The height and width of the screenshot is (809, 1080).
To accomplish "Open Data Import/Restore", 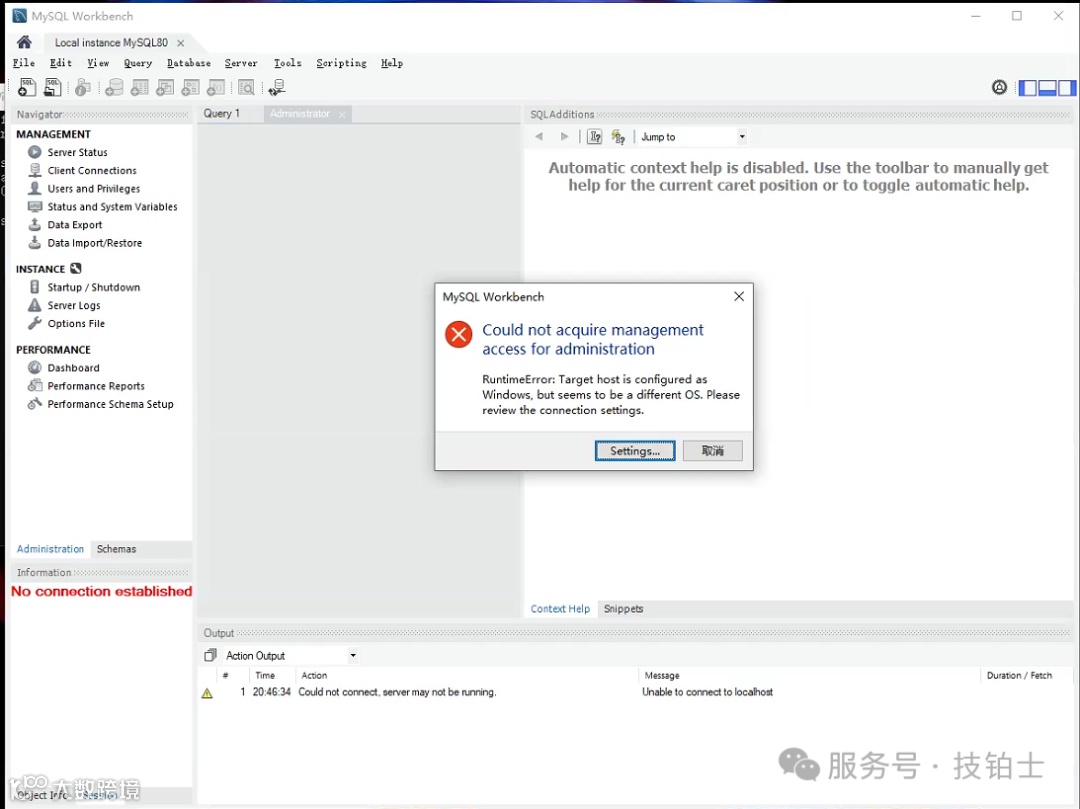I will pos(94,243).
